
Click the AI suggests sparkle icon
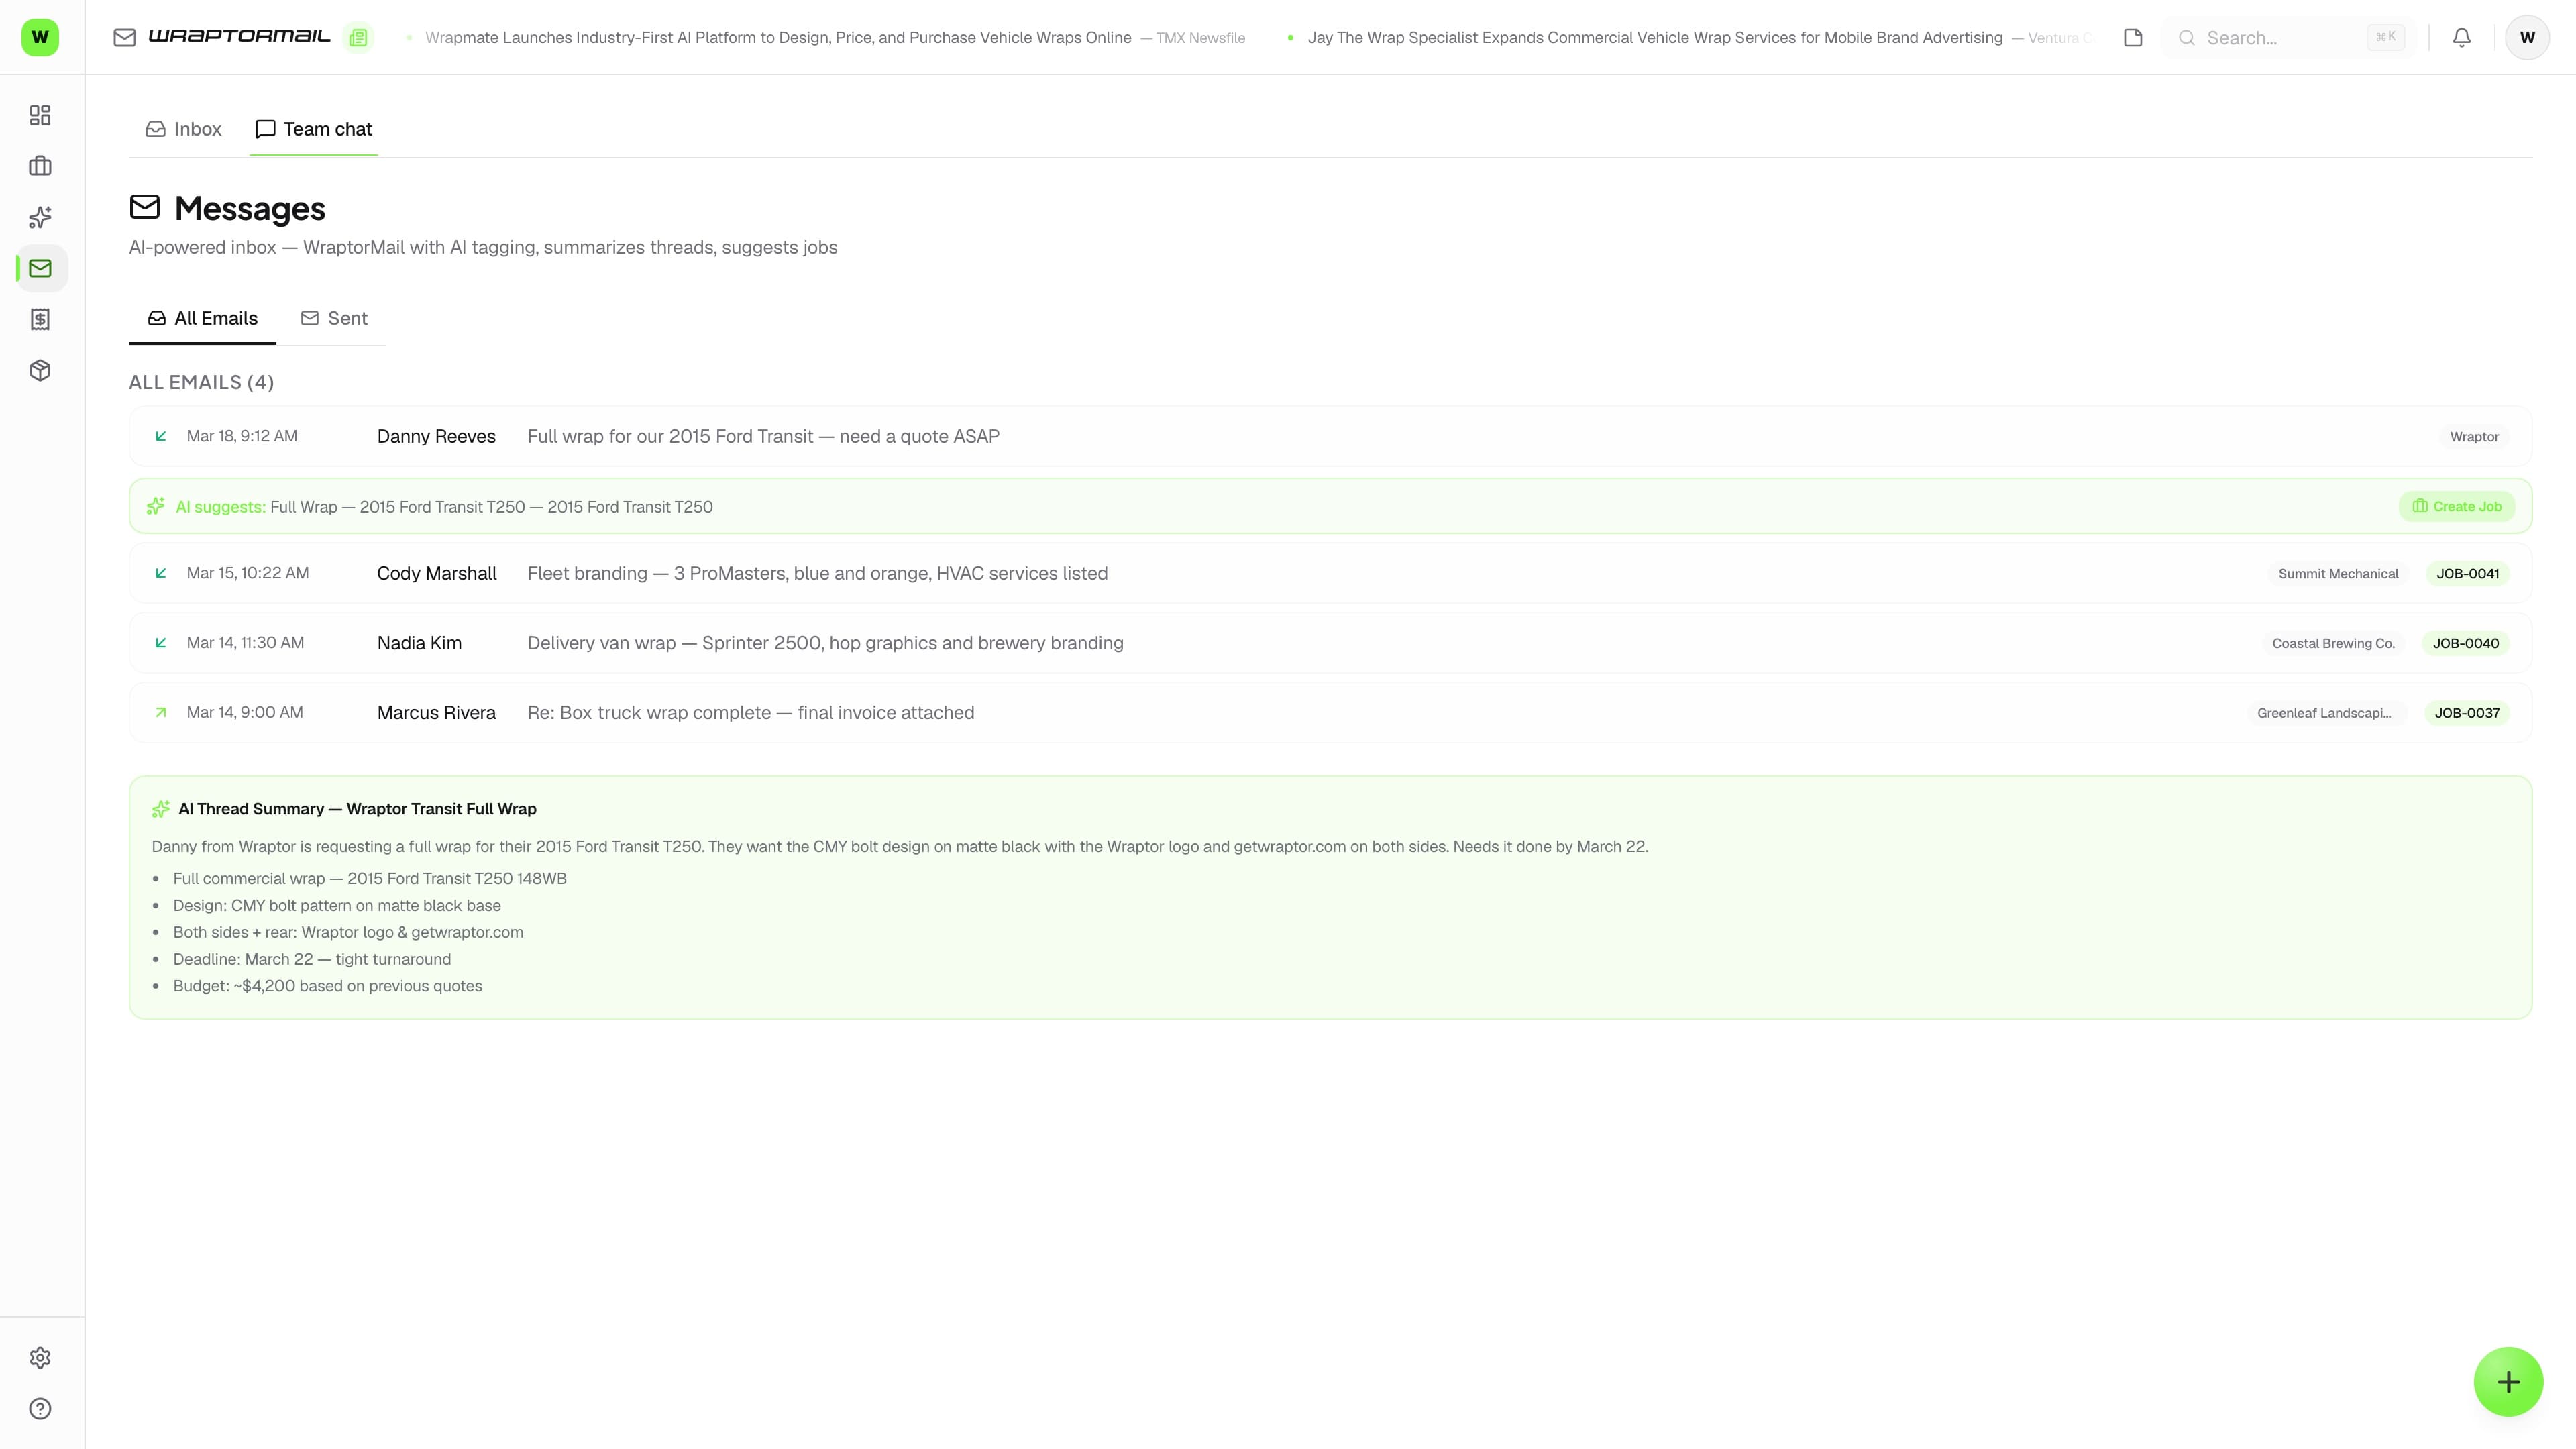(x=155, y=506)
